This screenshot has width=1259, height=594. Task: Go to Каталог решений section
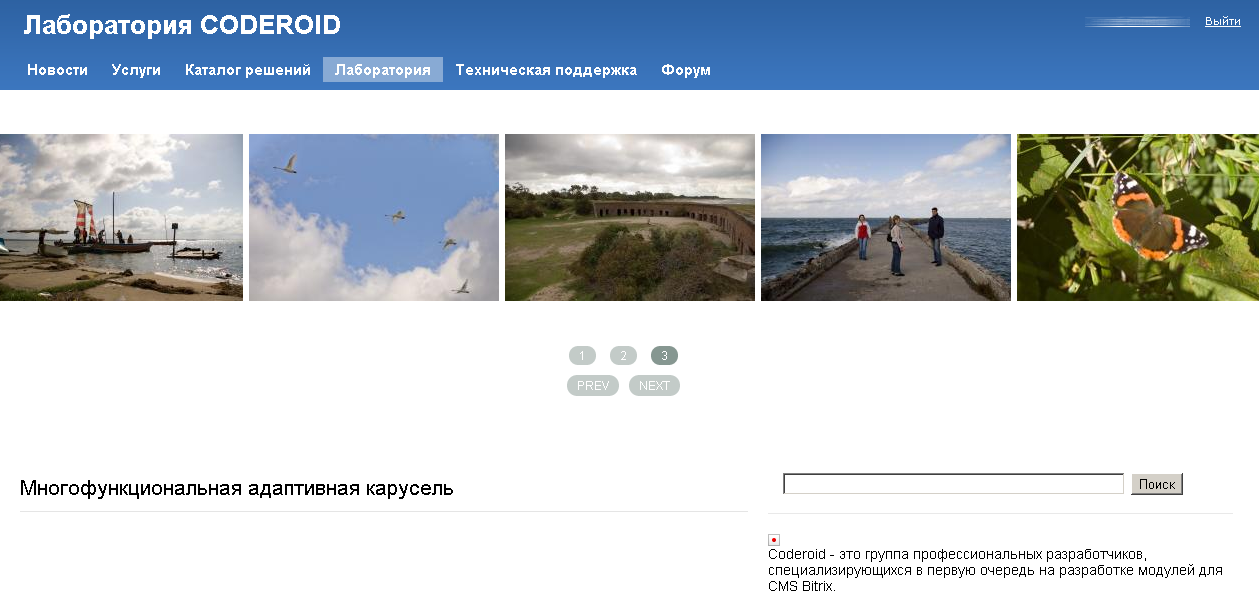pyautogui.click(x=248, y=70)
